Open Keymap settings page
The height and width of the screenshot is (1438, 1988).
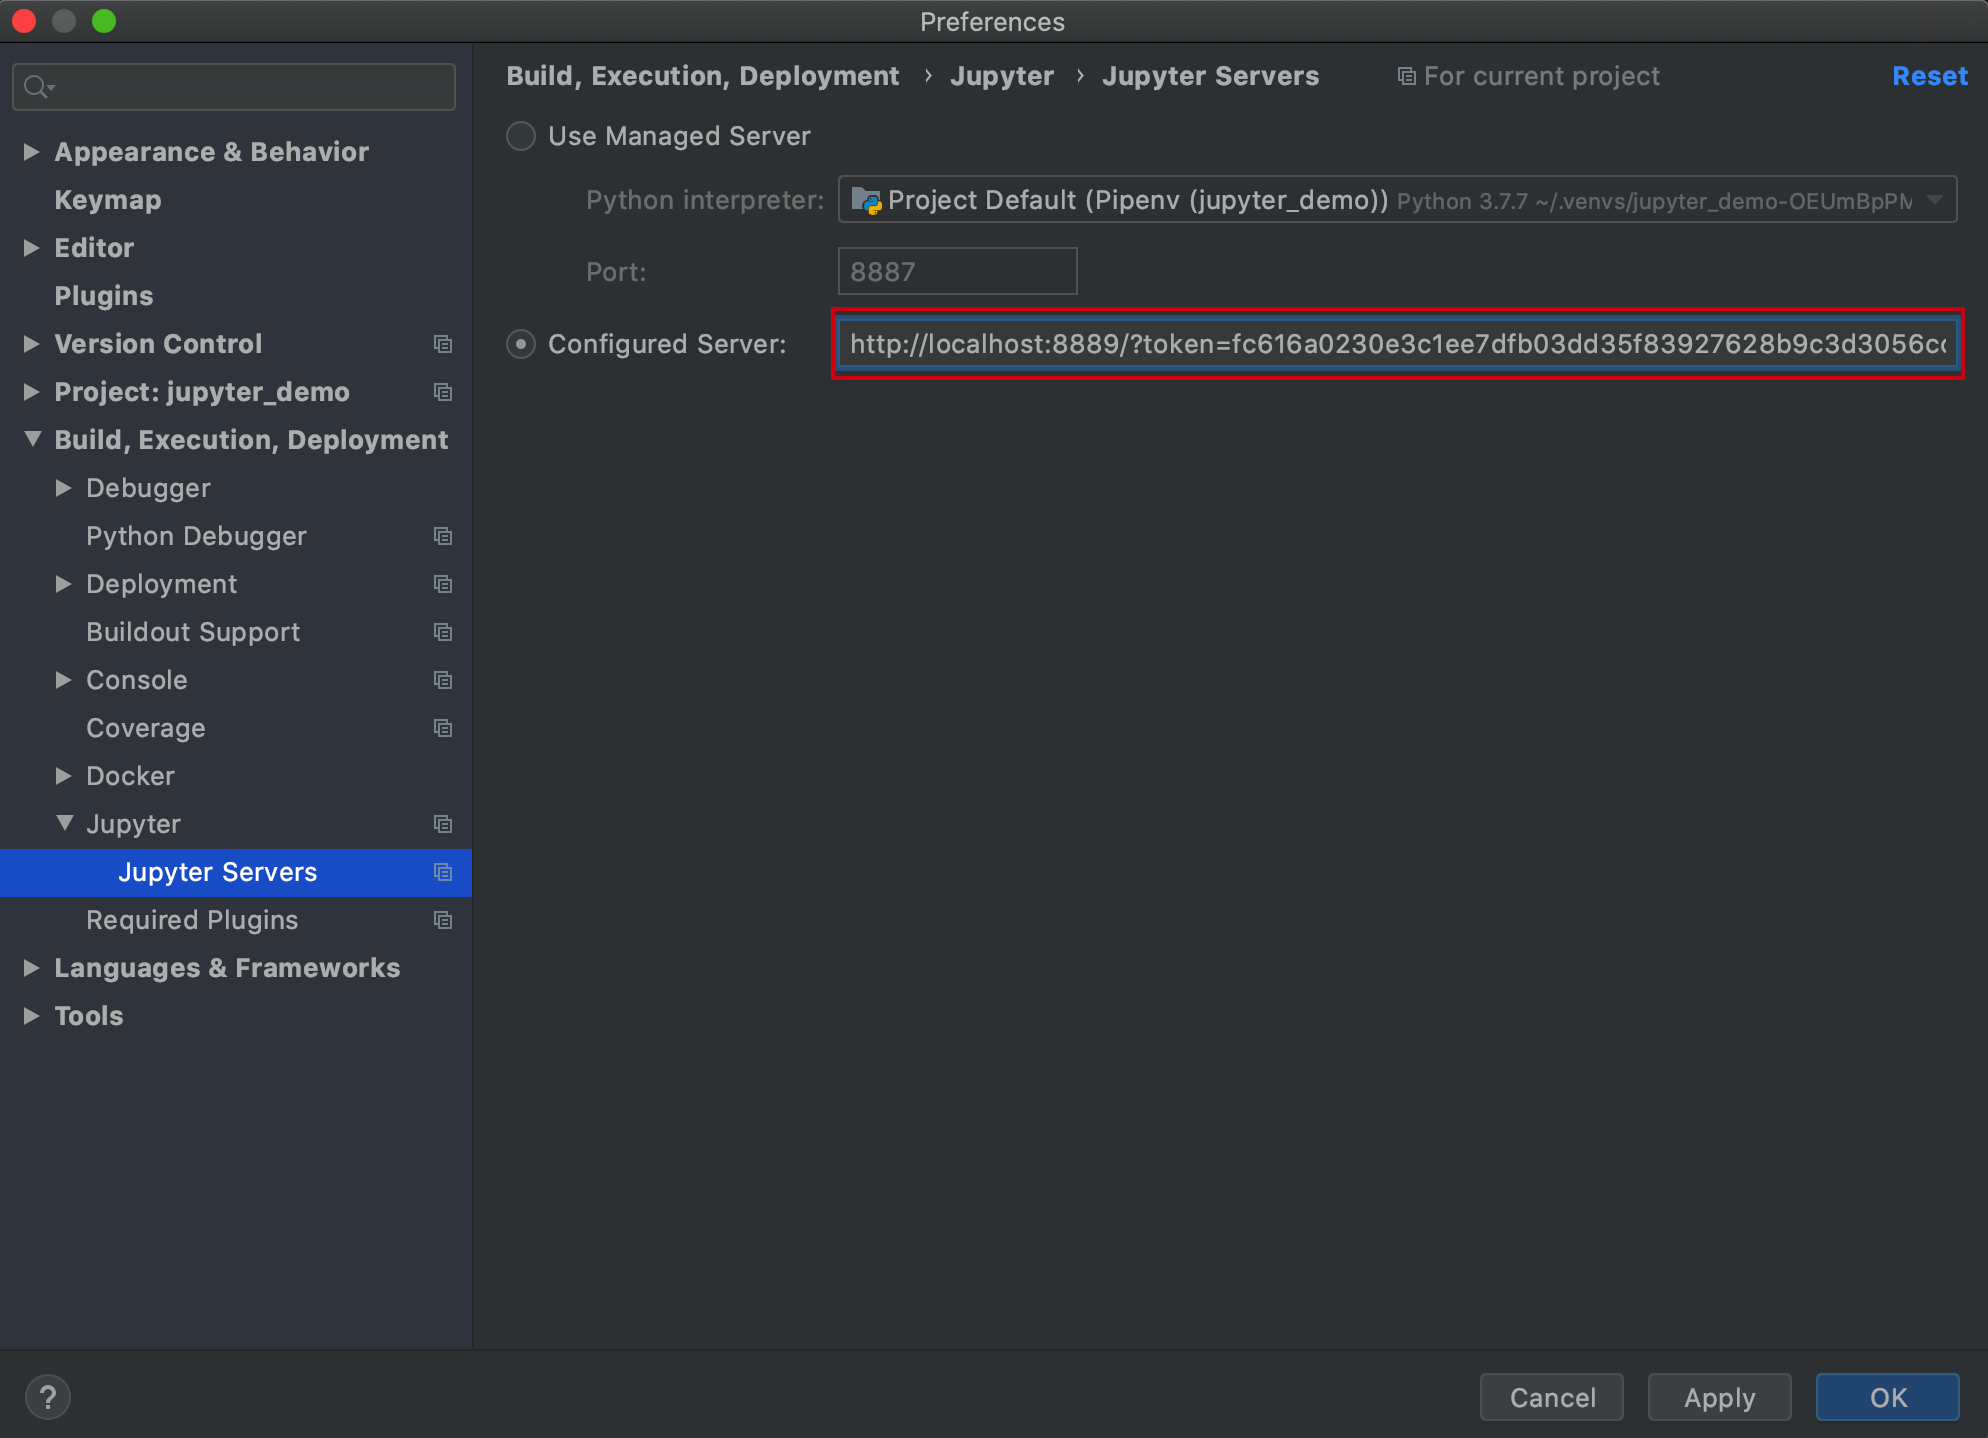pos(108,200)
